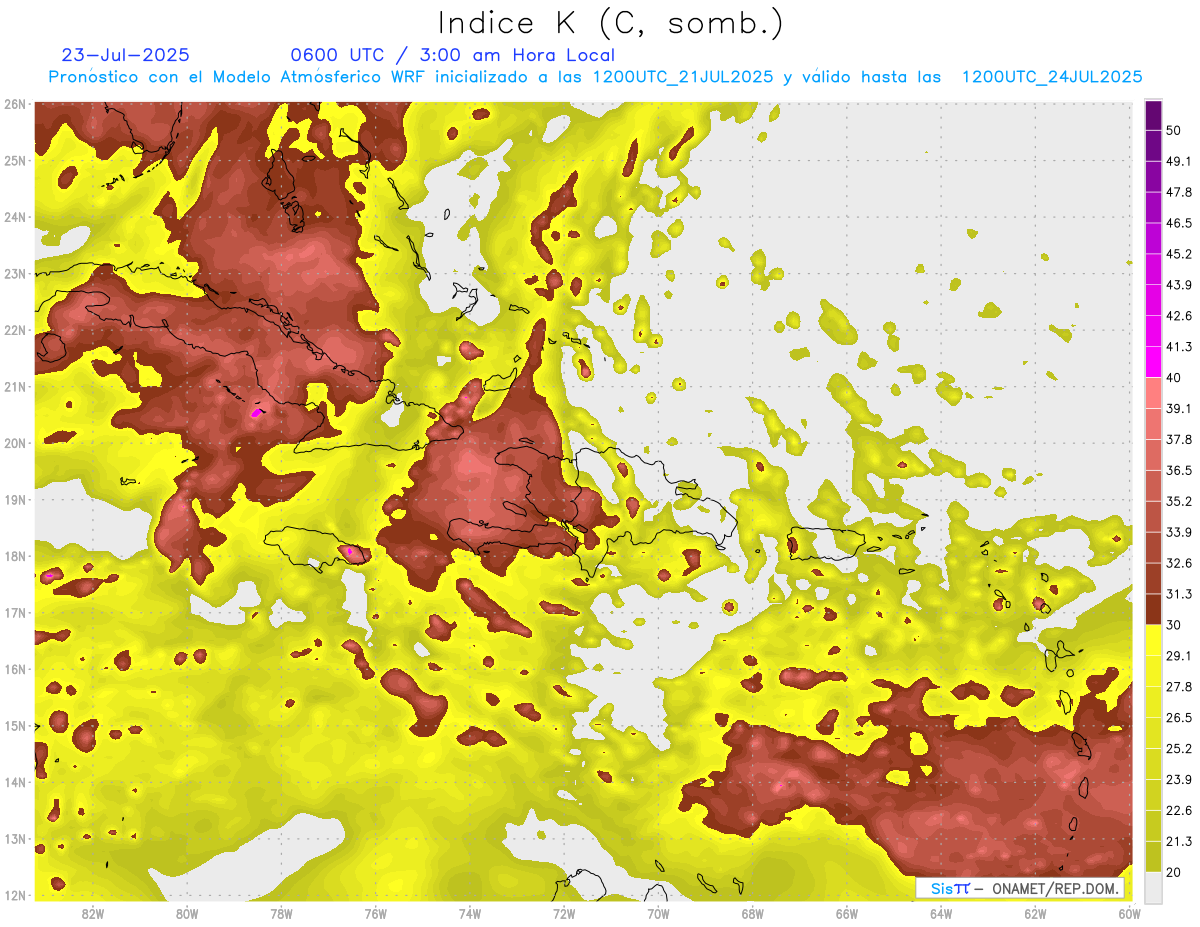Click longitude label 82W
The height and width of the screenshot is (927, 1200).
coord(93,913)
